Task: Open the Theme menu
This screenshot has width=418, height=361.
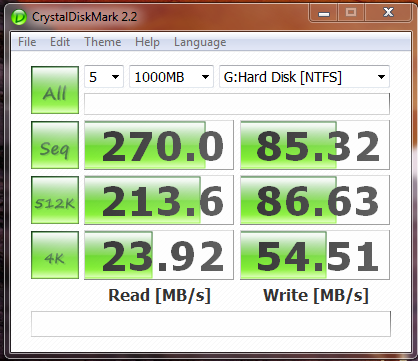Action: (103, 42)
